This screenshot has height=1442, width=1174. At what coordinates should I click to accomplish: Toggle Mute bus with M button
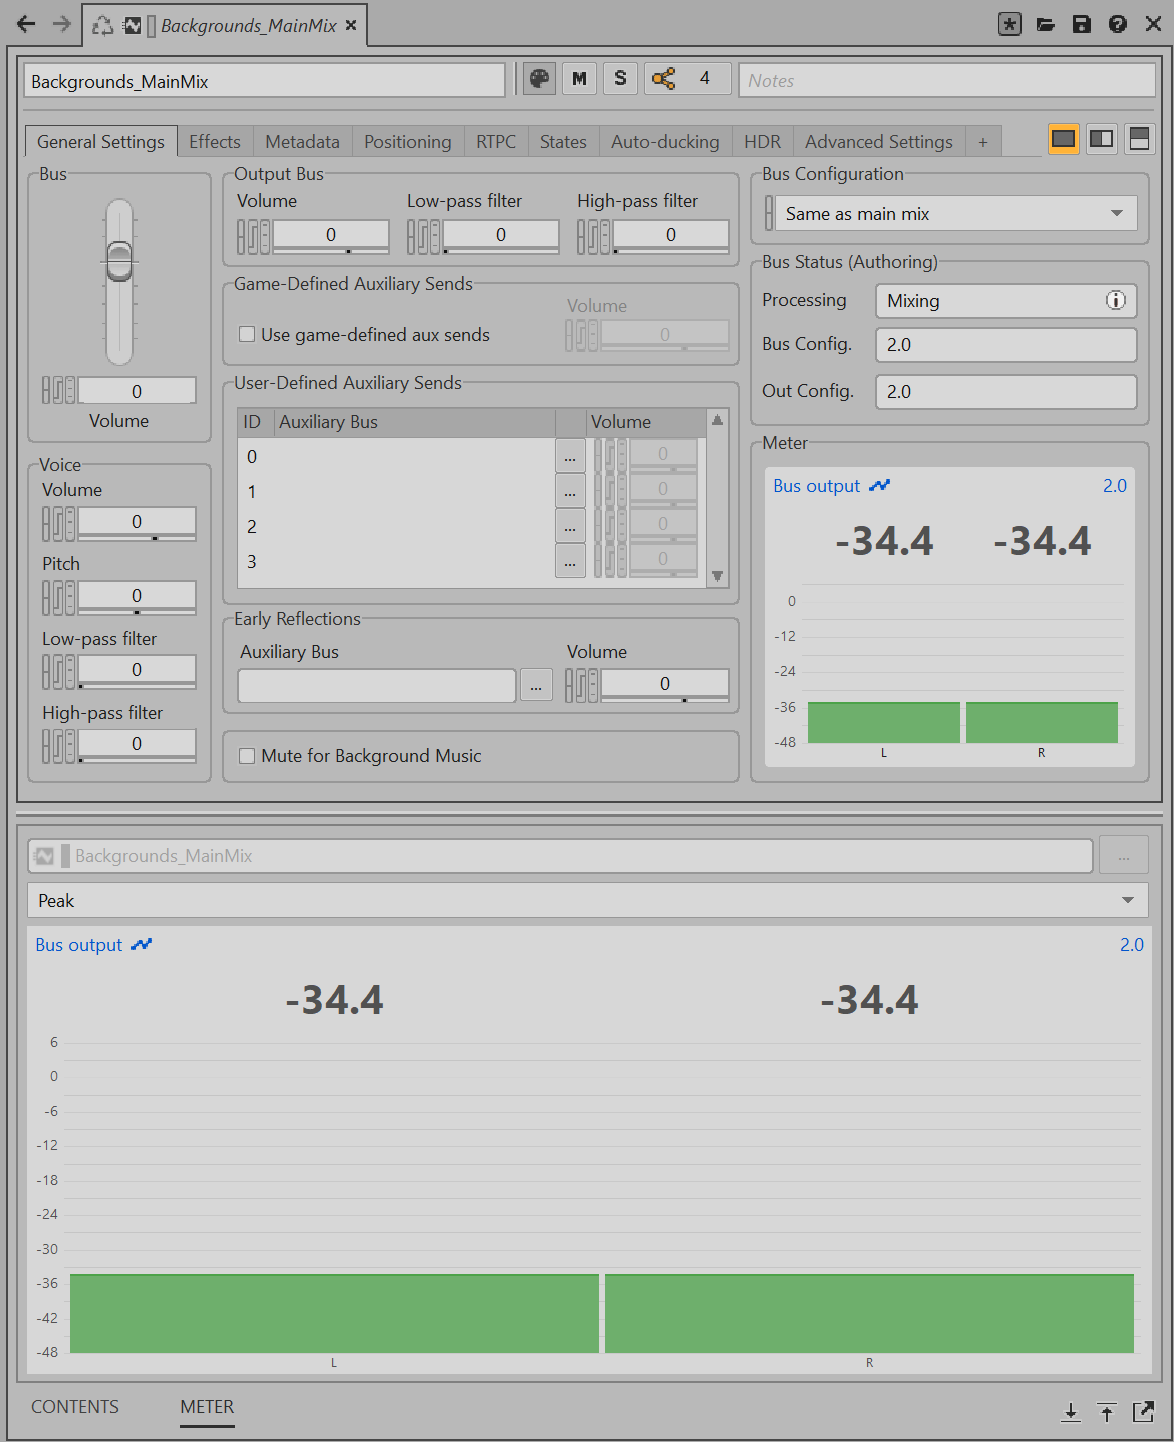tap(579, 79)
